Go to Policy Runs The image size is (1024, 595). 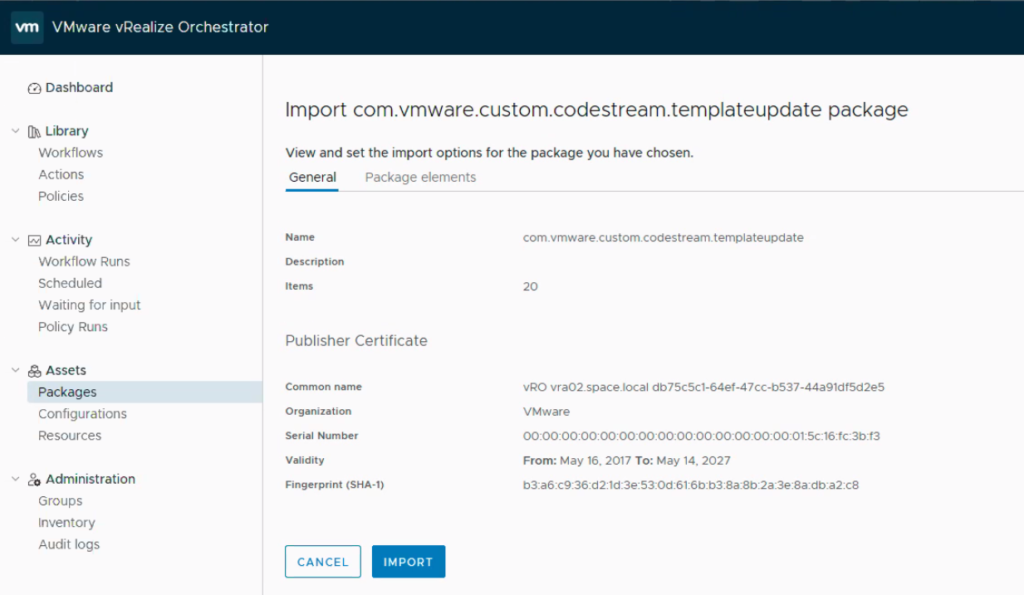(72, 327)
